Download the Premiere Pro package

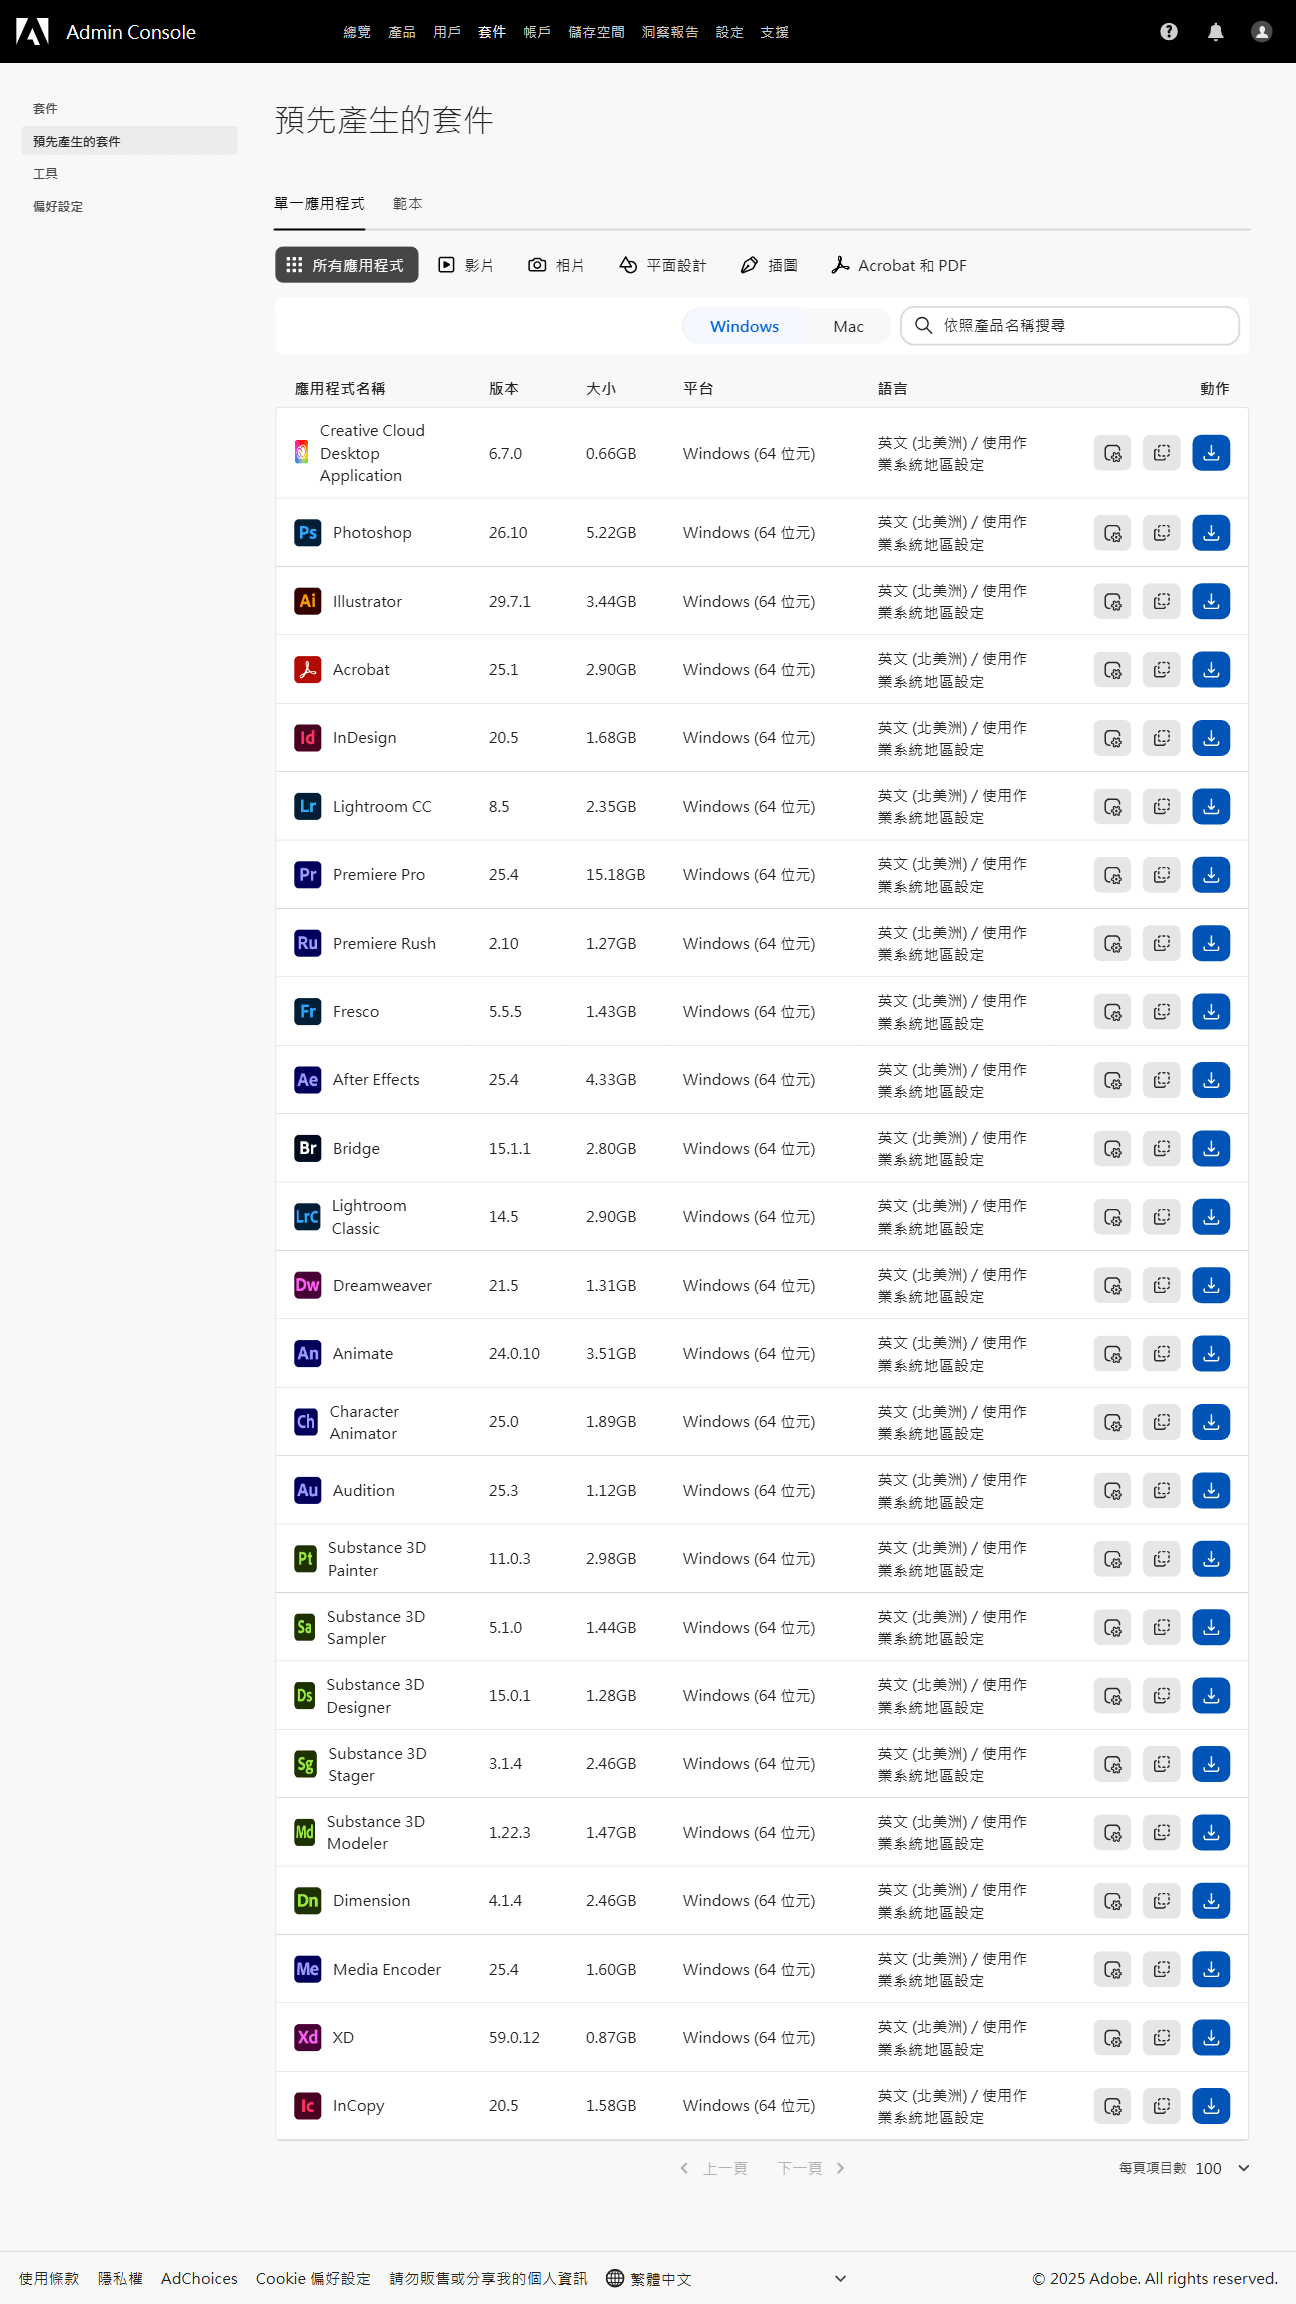coord(1210,875)
